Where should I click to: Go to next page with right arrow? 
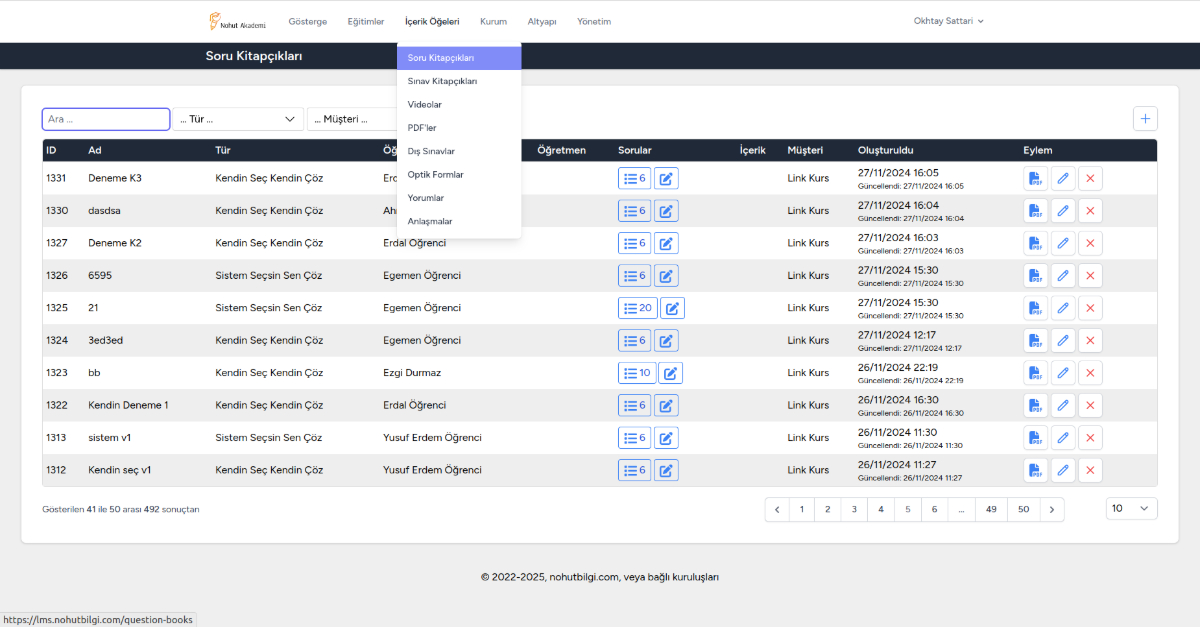click(x=1051, y=509)
